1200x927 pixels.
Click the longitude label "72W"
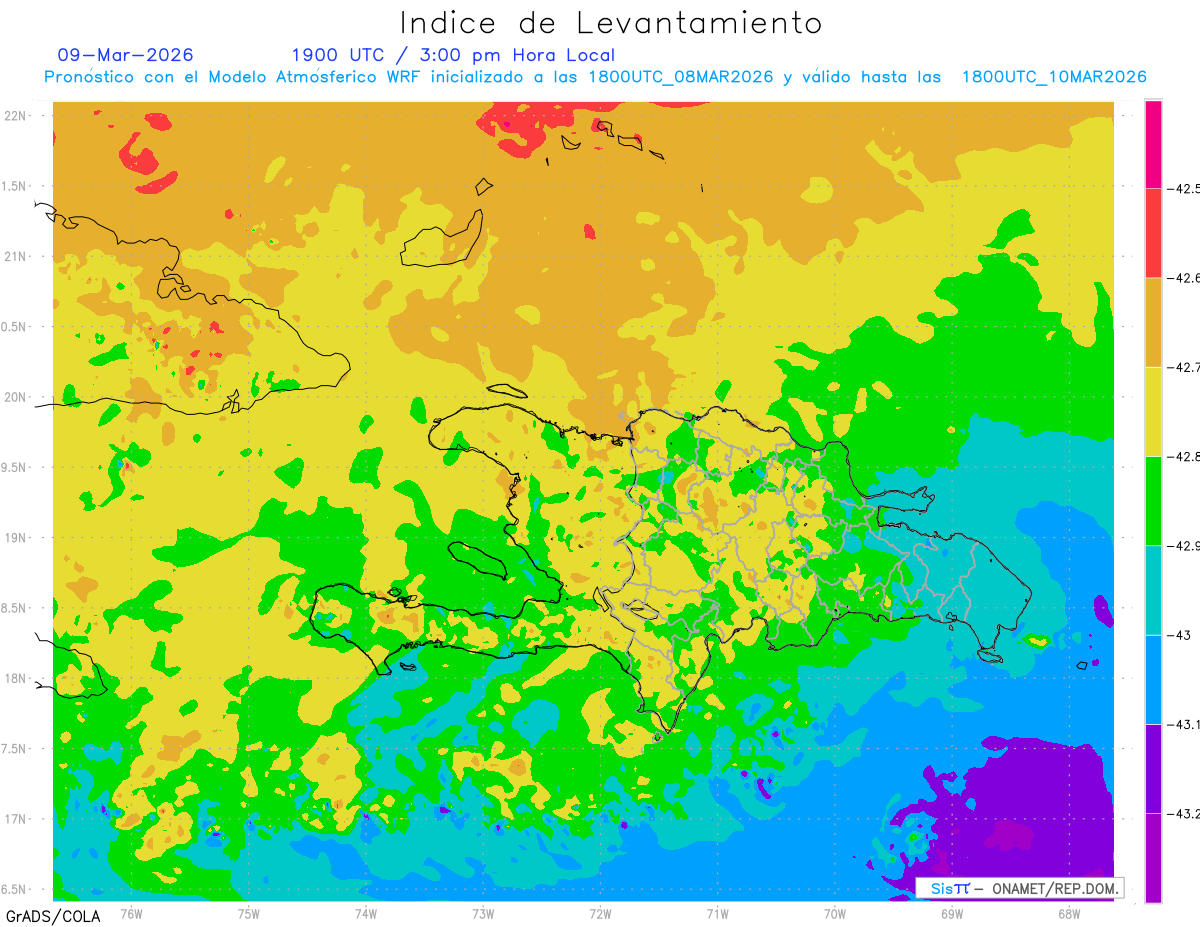point(600,913)
